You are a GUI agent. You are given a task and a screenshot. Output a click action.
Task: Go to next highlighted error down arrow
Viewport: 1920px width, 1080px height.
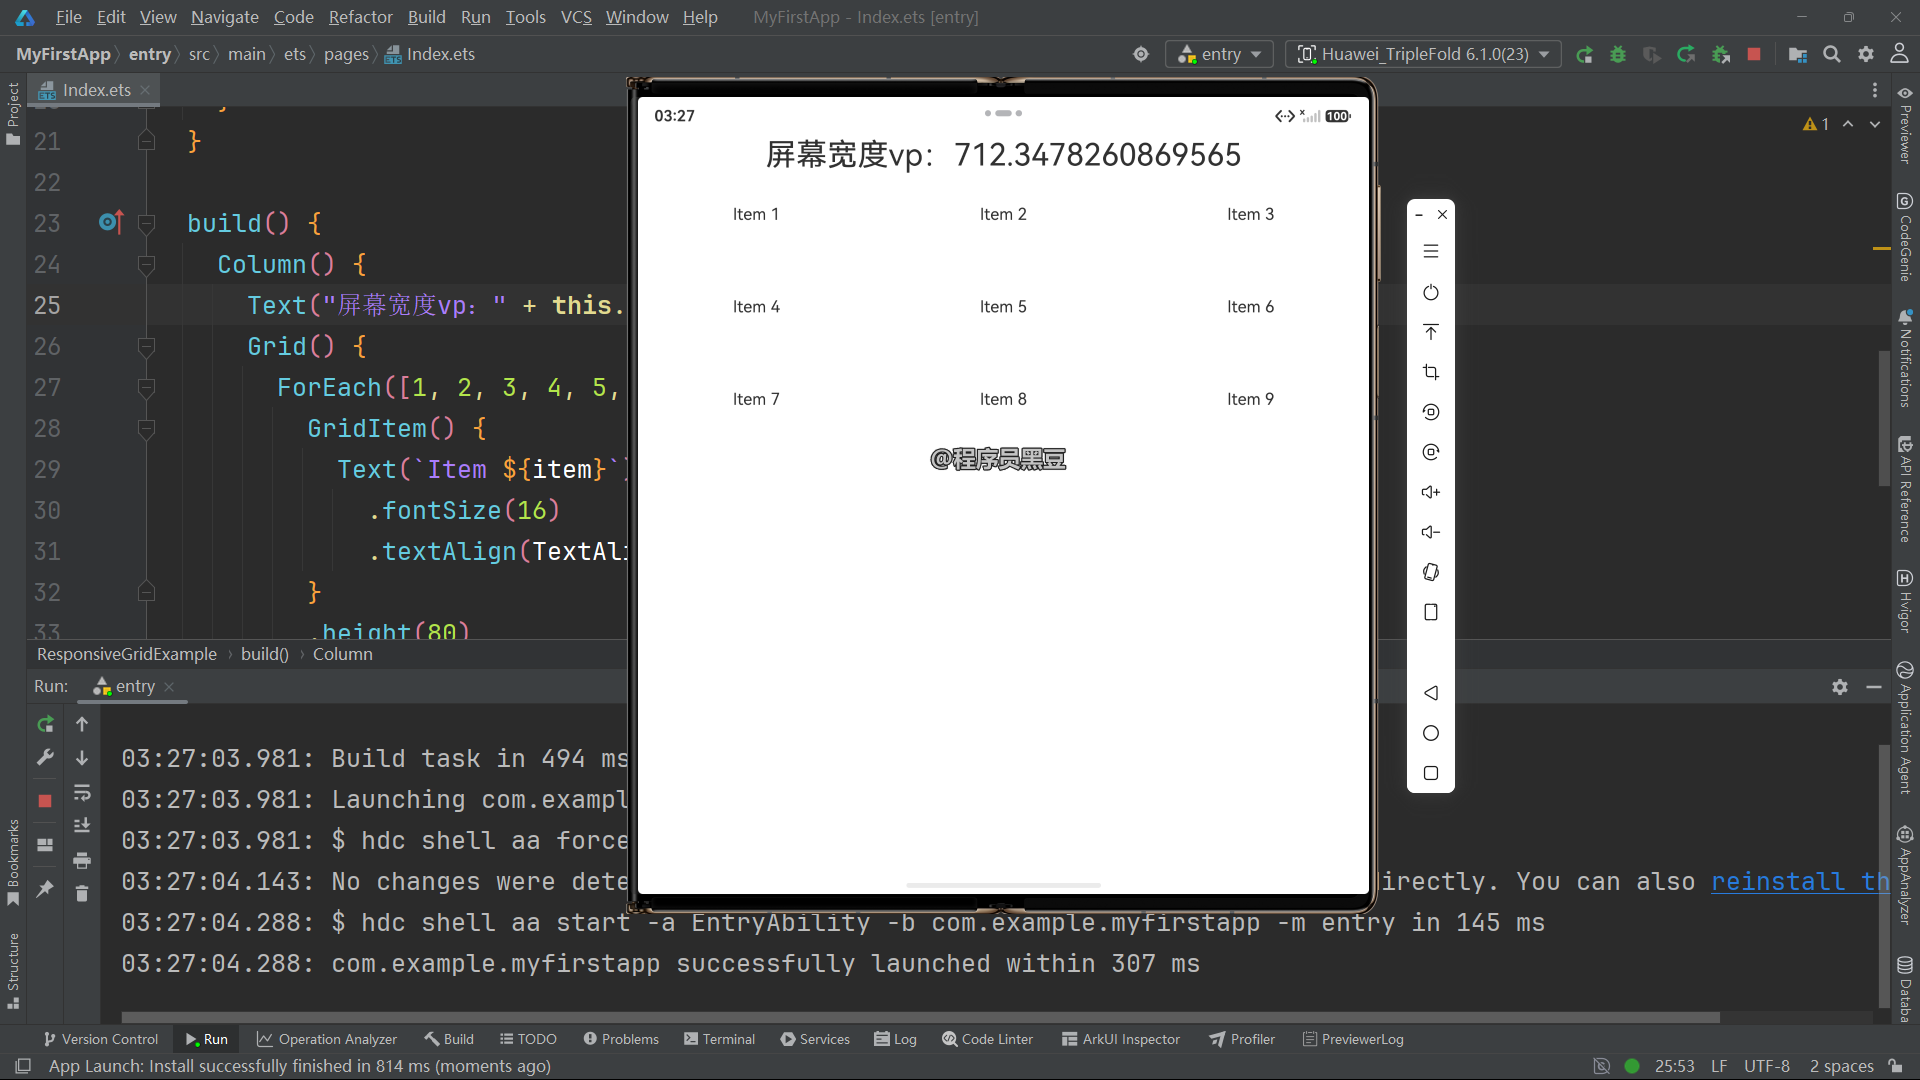tap(1875, 124)
